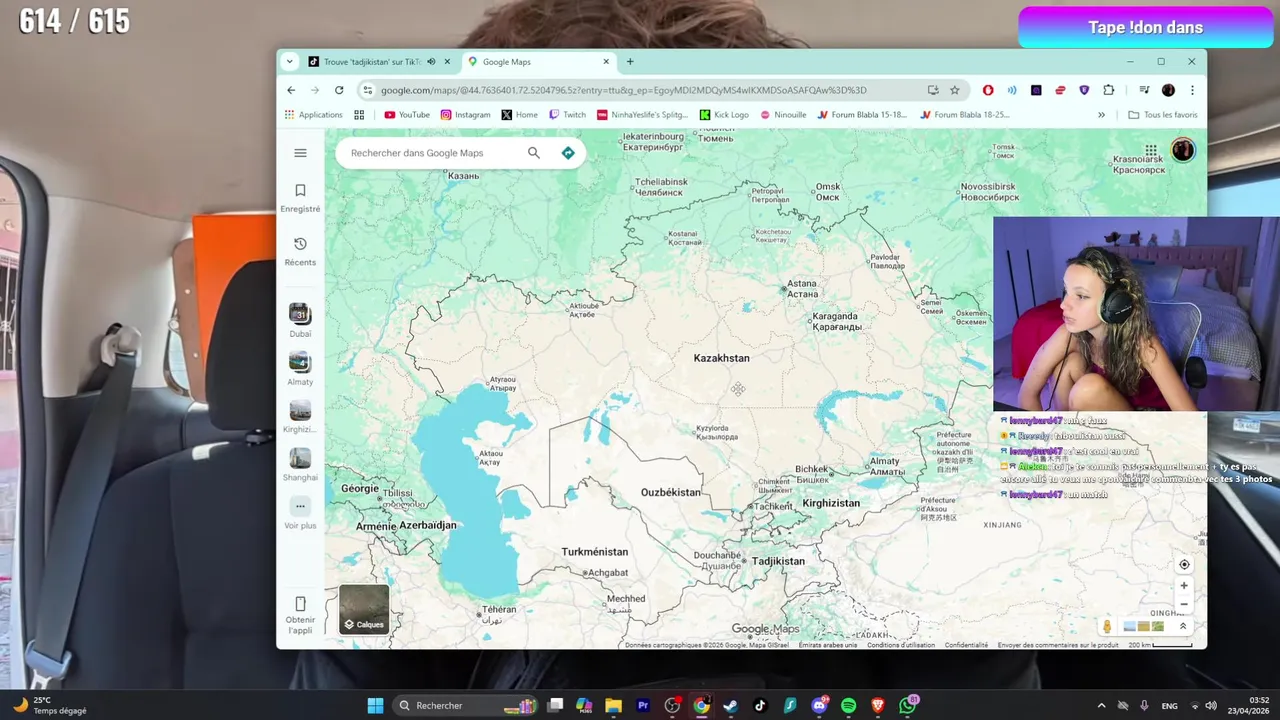The height and width of the screenshot is (720, 1280).
Task: Open the Tous les favoris folder
Action: [1162, 115]
